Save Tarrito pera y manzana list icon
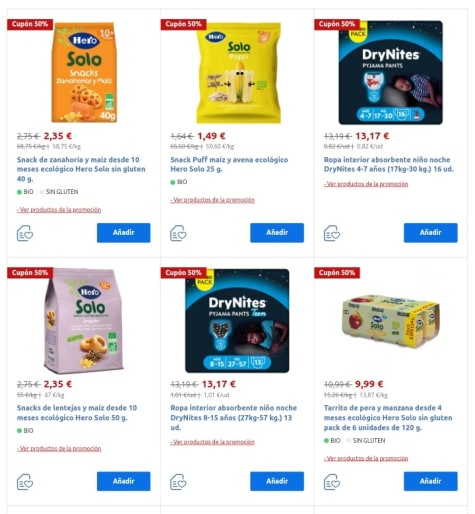This screenshot has width=475, height=514. pos(332,482)
